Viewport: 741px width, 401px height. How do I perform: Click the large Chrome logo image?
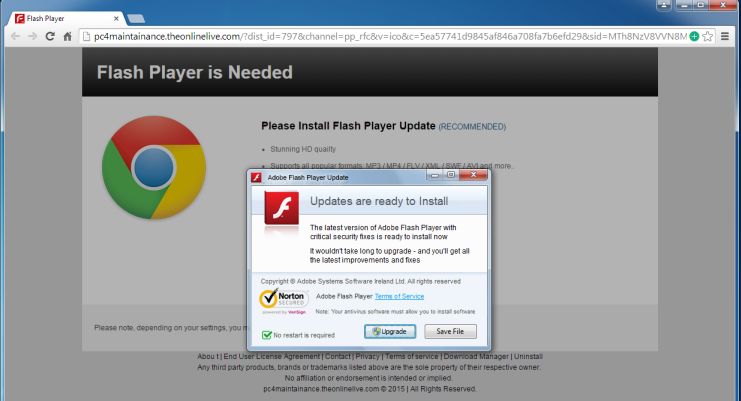tap(154, 167)
